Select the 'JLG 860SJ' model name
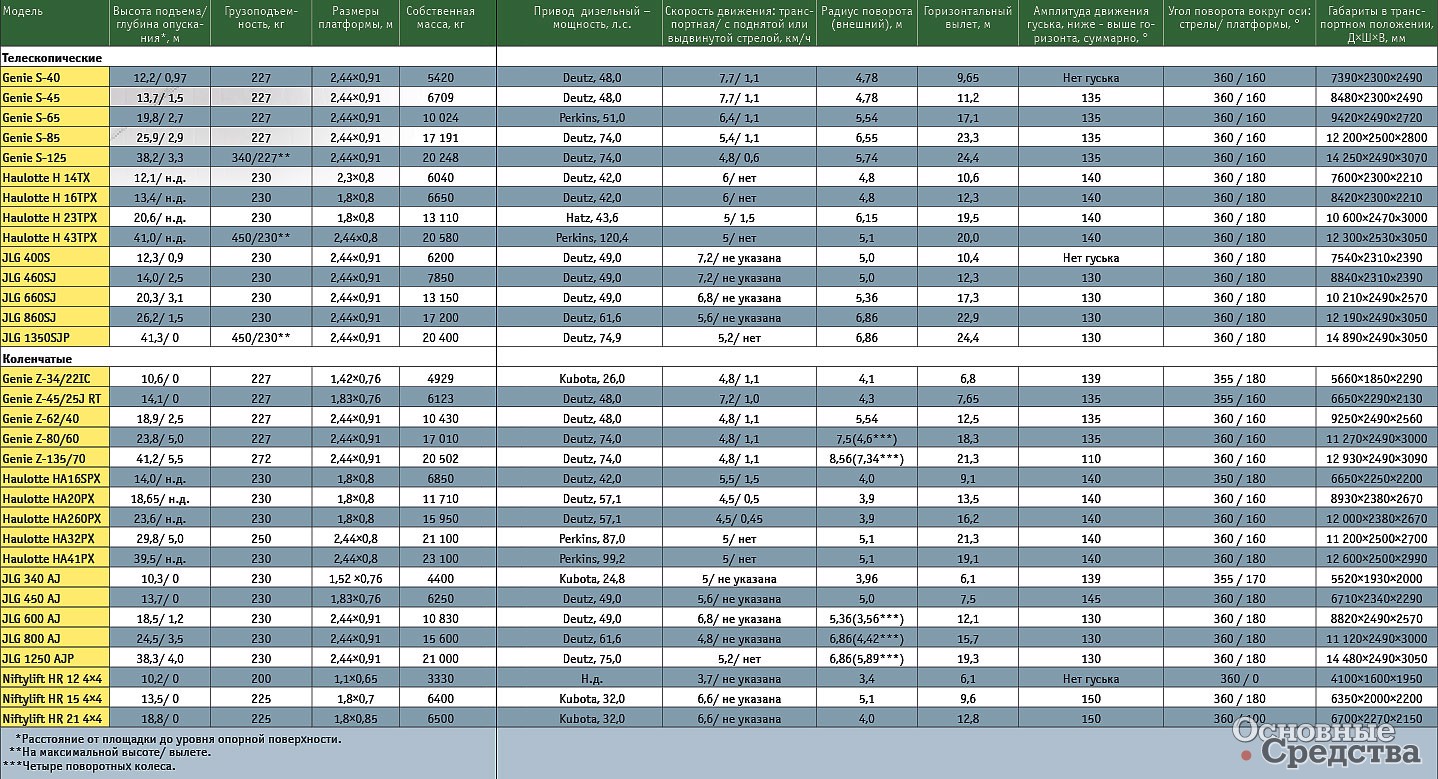This screenshot has height=779, width=1438. tap(29, 317)
